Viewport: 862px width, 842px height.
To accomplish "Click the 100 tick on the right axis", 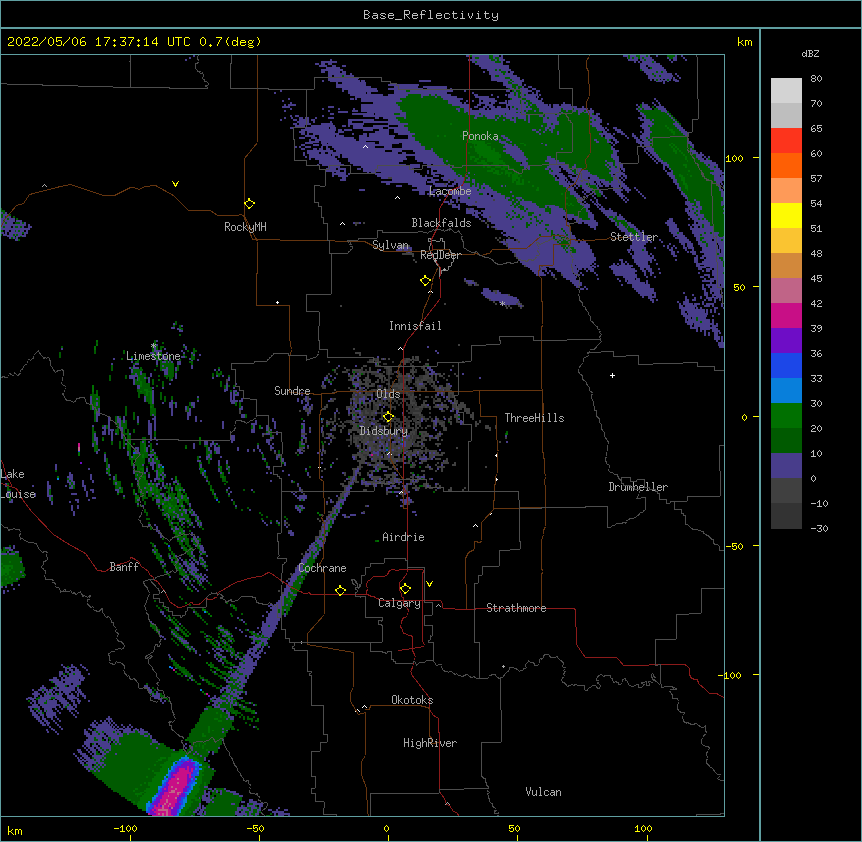I will pos(734,158).
